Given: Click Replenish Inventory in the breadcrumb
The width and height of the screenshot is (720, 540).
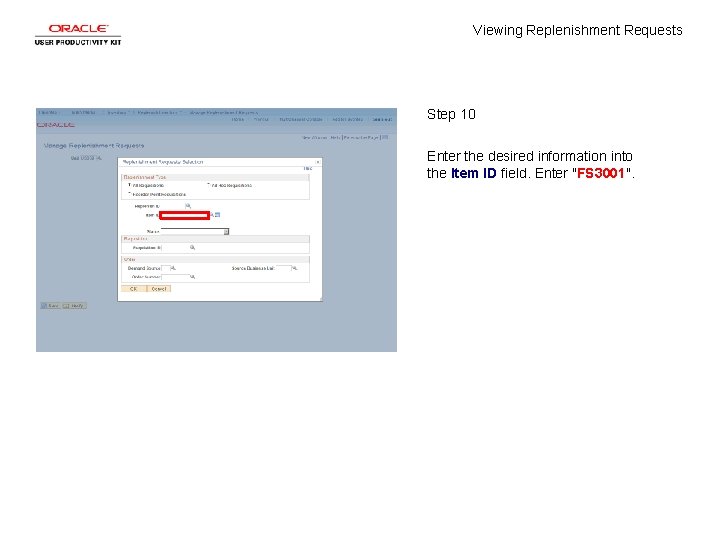Looking at the screenshot, I should [x=157, y=112].
